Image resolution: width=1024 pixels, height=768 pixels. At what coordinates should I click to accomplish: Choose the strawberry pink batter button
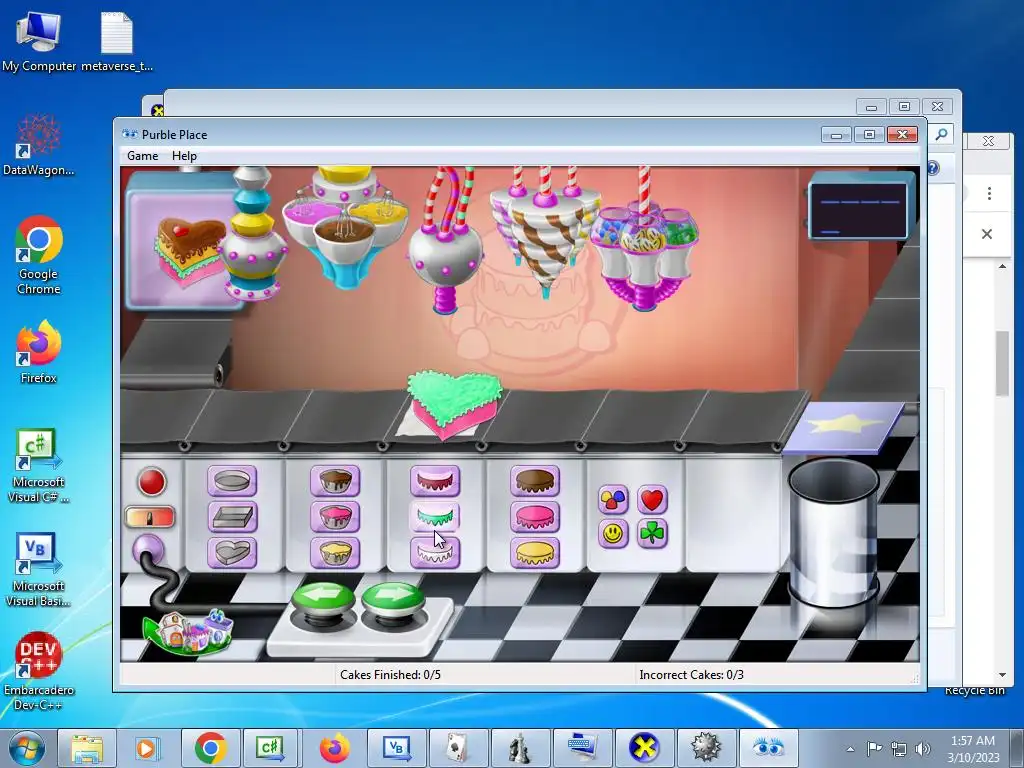coord(334,517)
